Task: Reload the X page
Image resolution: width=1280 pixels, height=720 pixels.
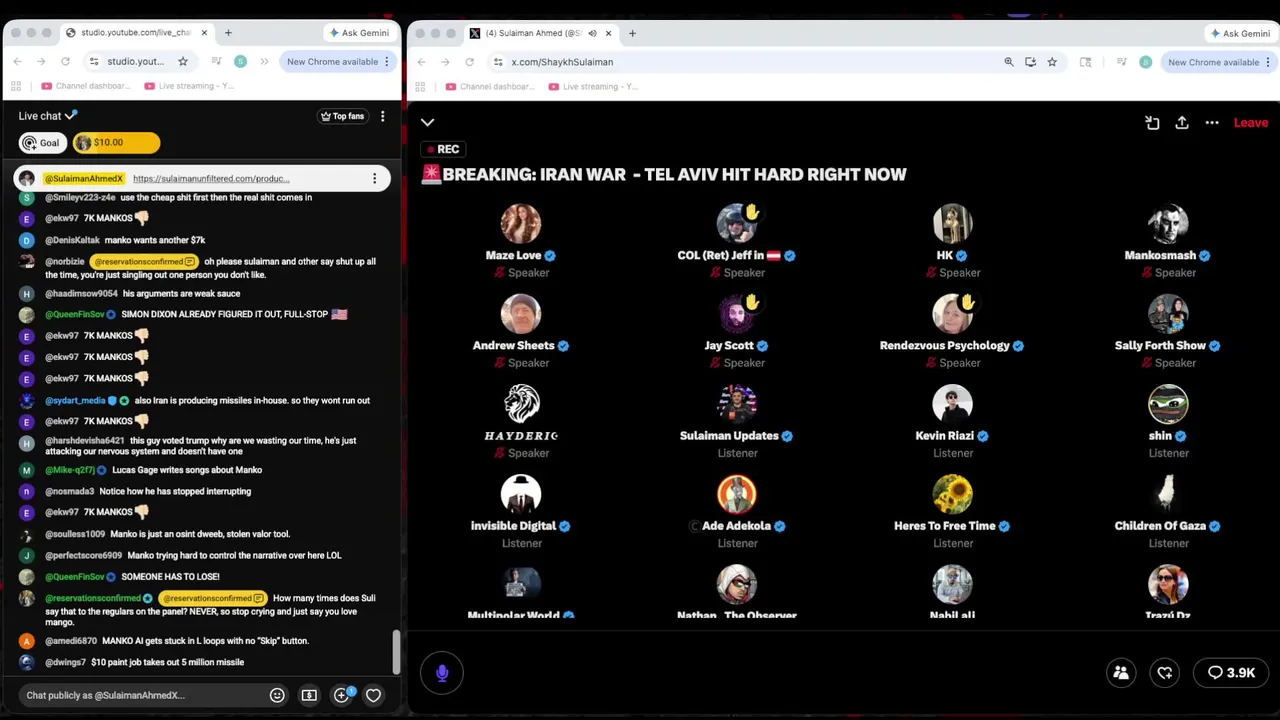Action: [469, 62]
